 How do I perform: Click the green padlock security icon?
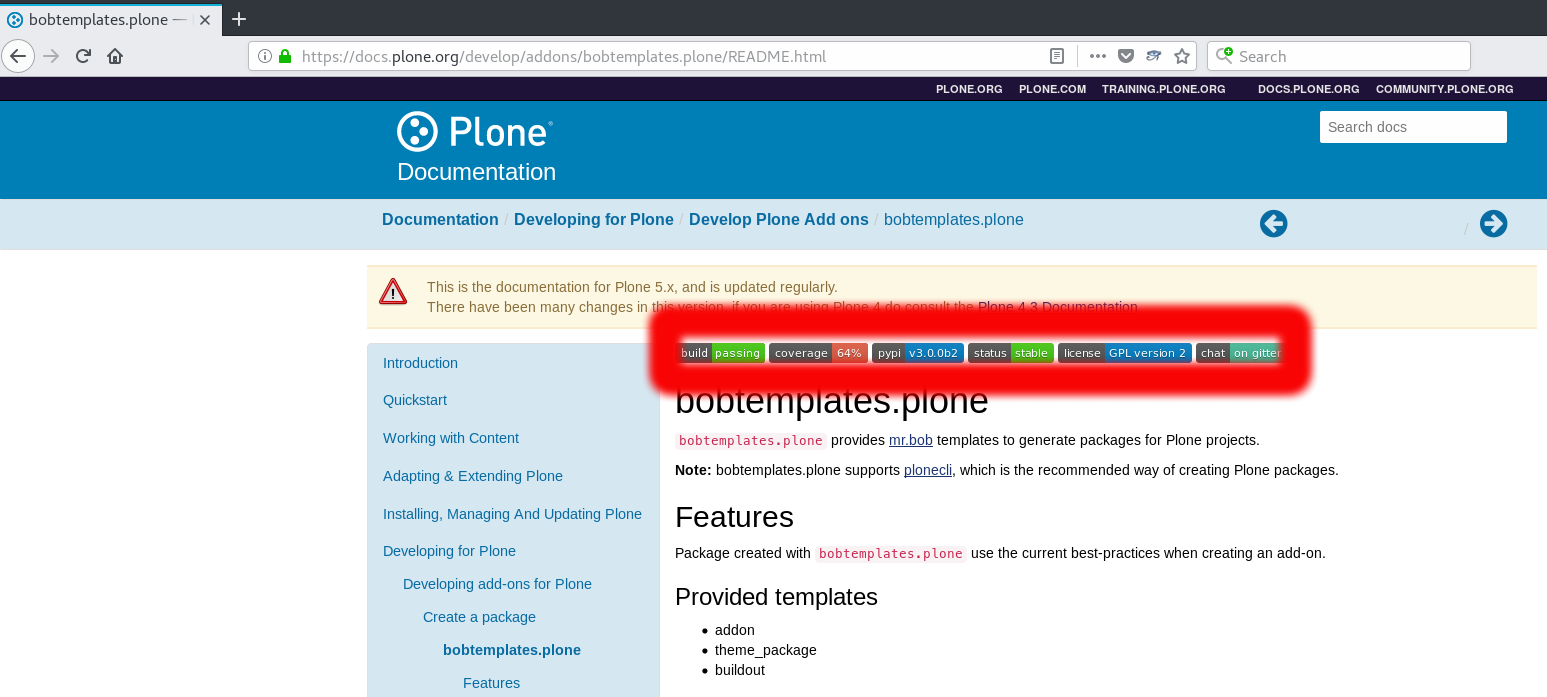point(285,56)
